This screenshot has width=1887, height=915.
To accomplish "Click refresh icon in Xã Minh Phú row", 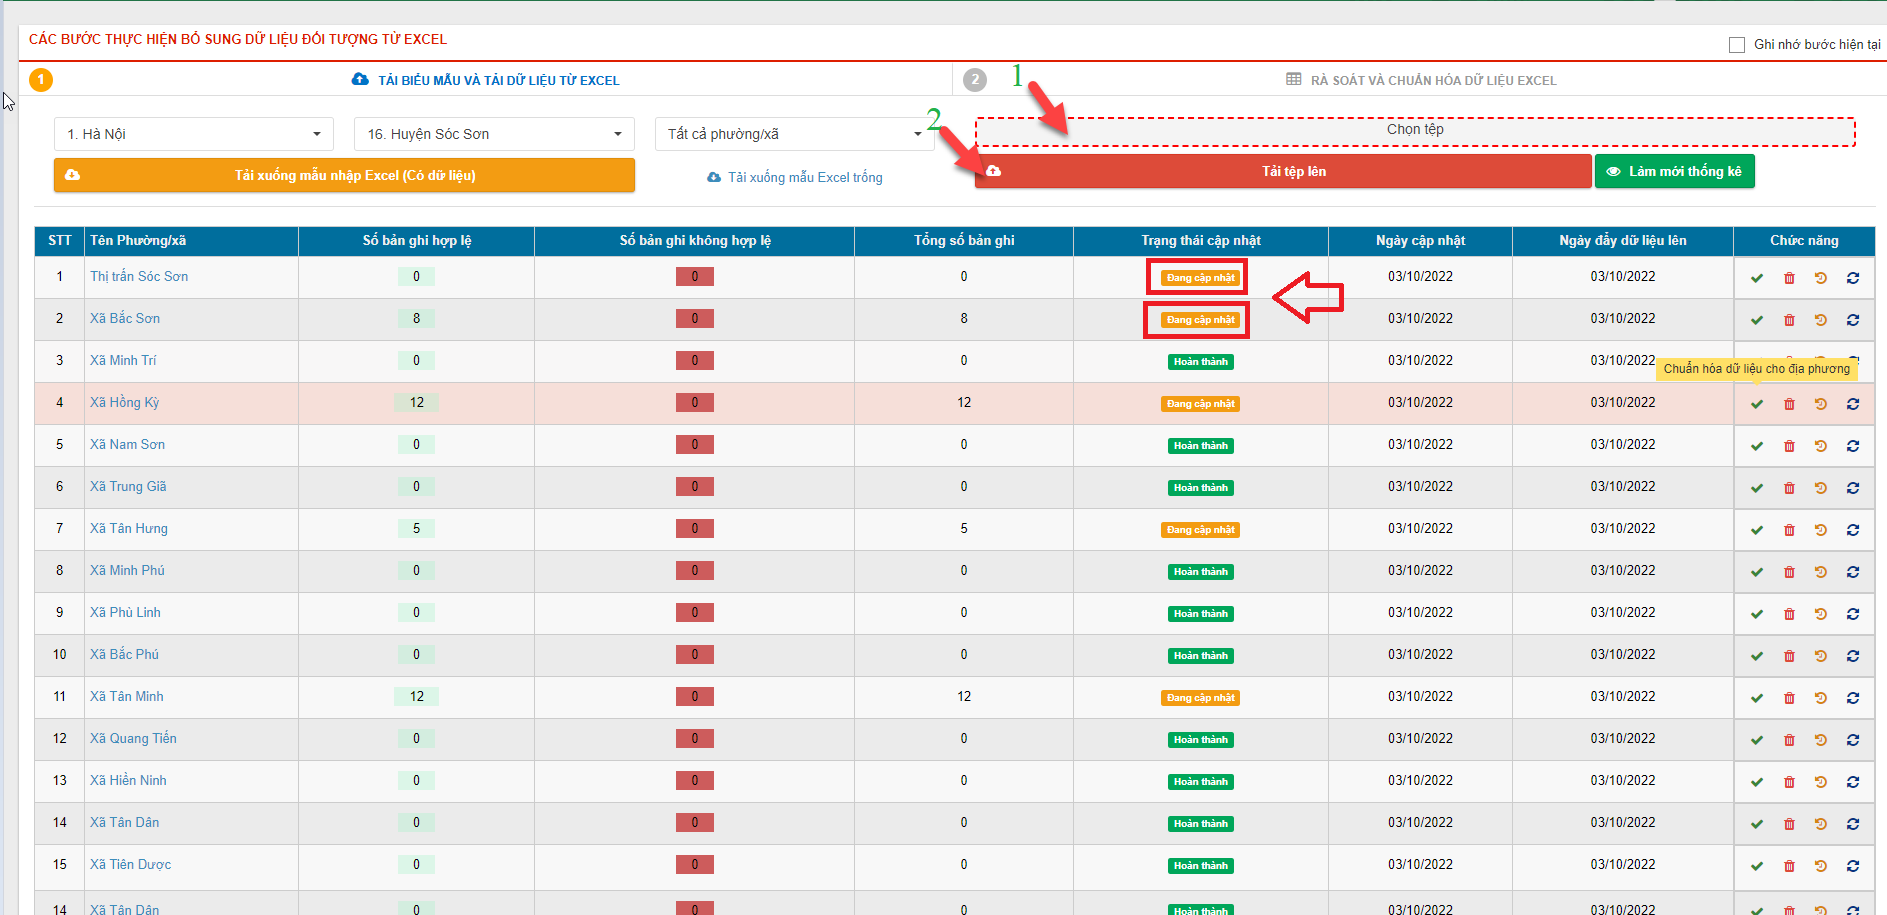I will pos(1853,572).
